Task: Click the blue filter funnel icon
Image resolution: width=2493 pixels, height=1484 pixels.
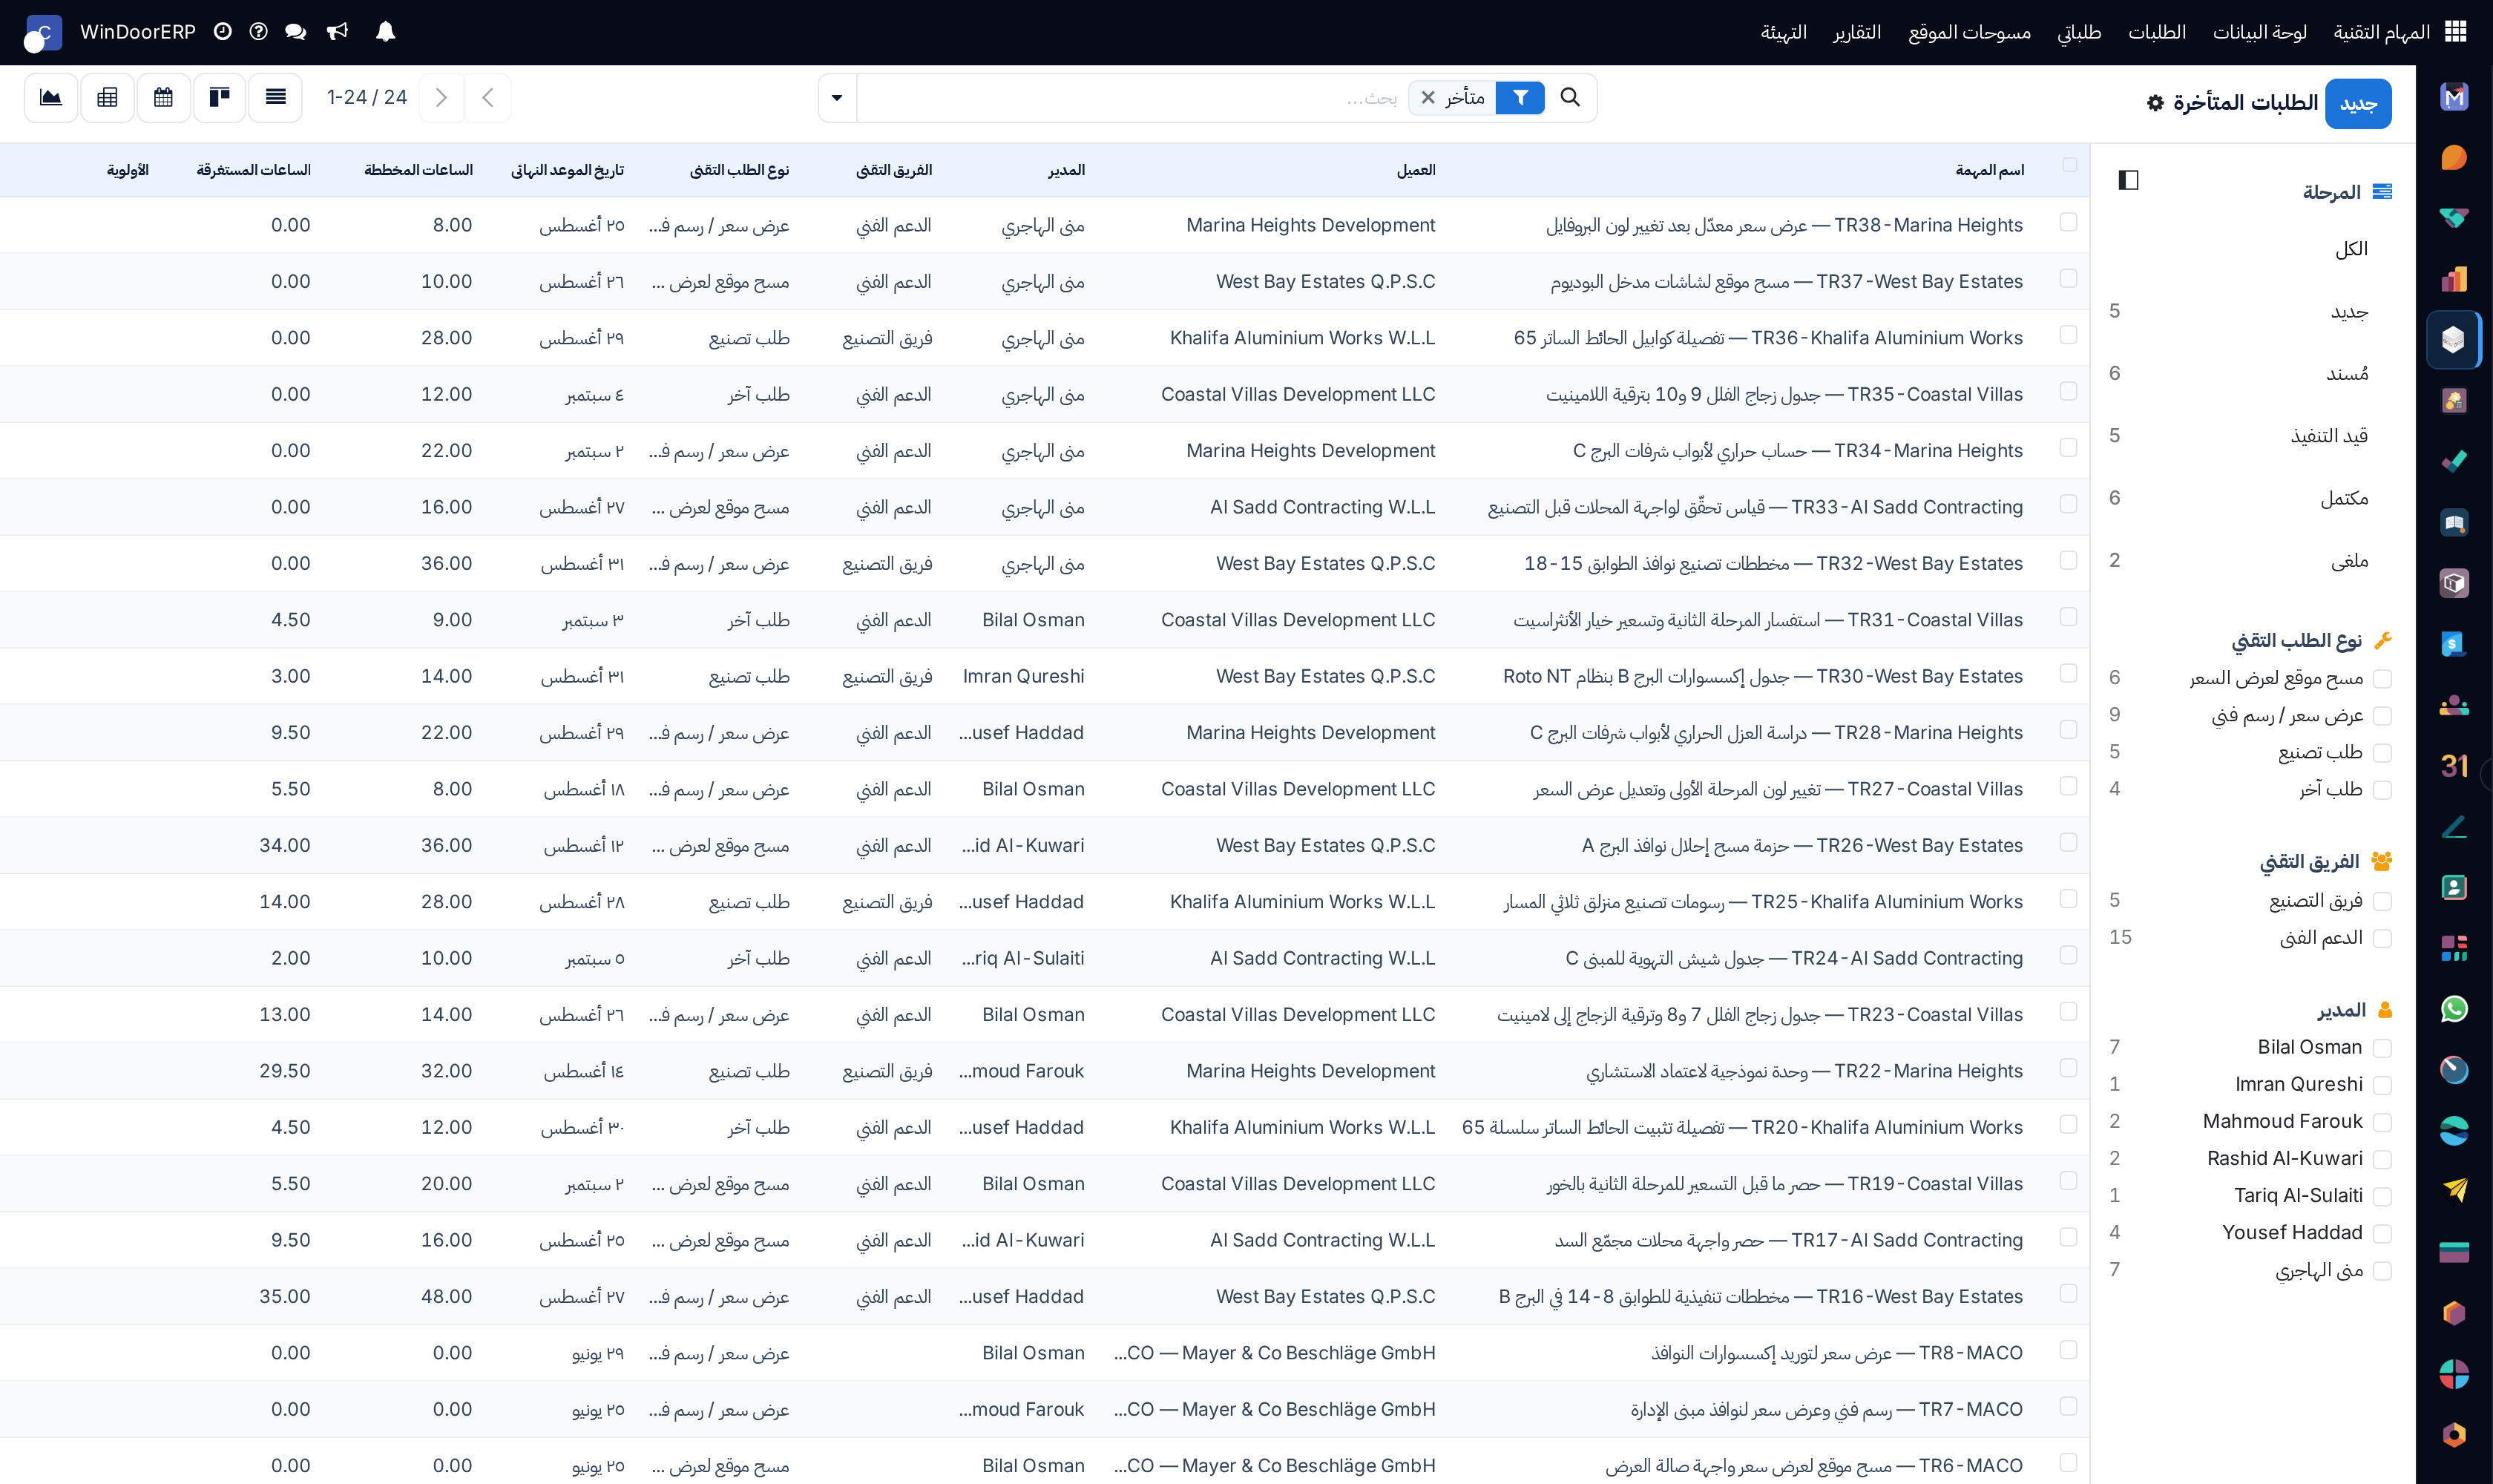Action: coord(1520,97)
